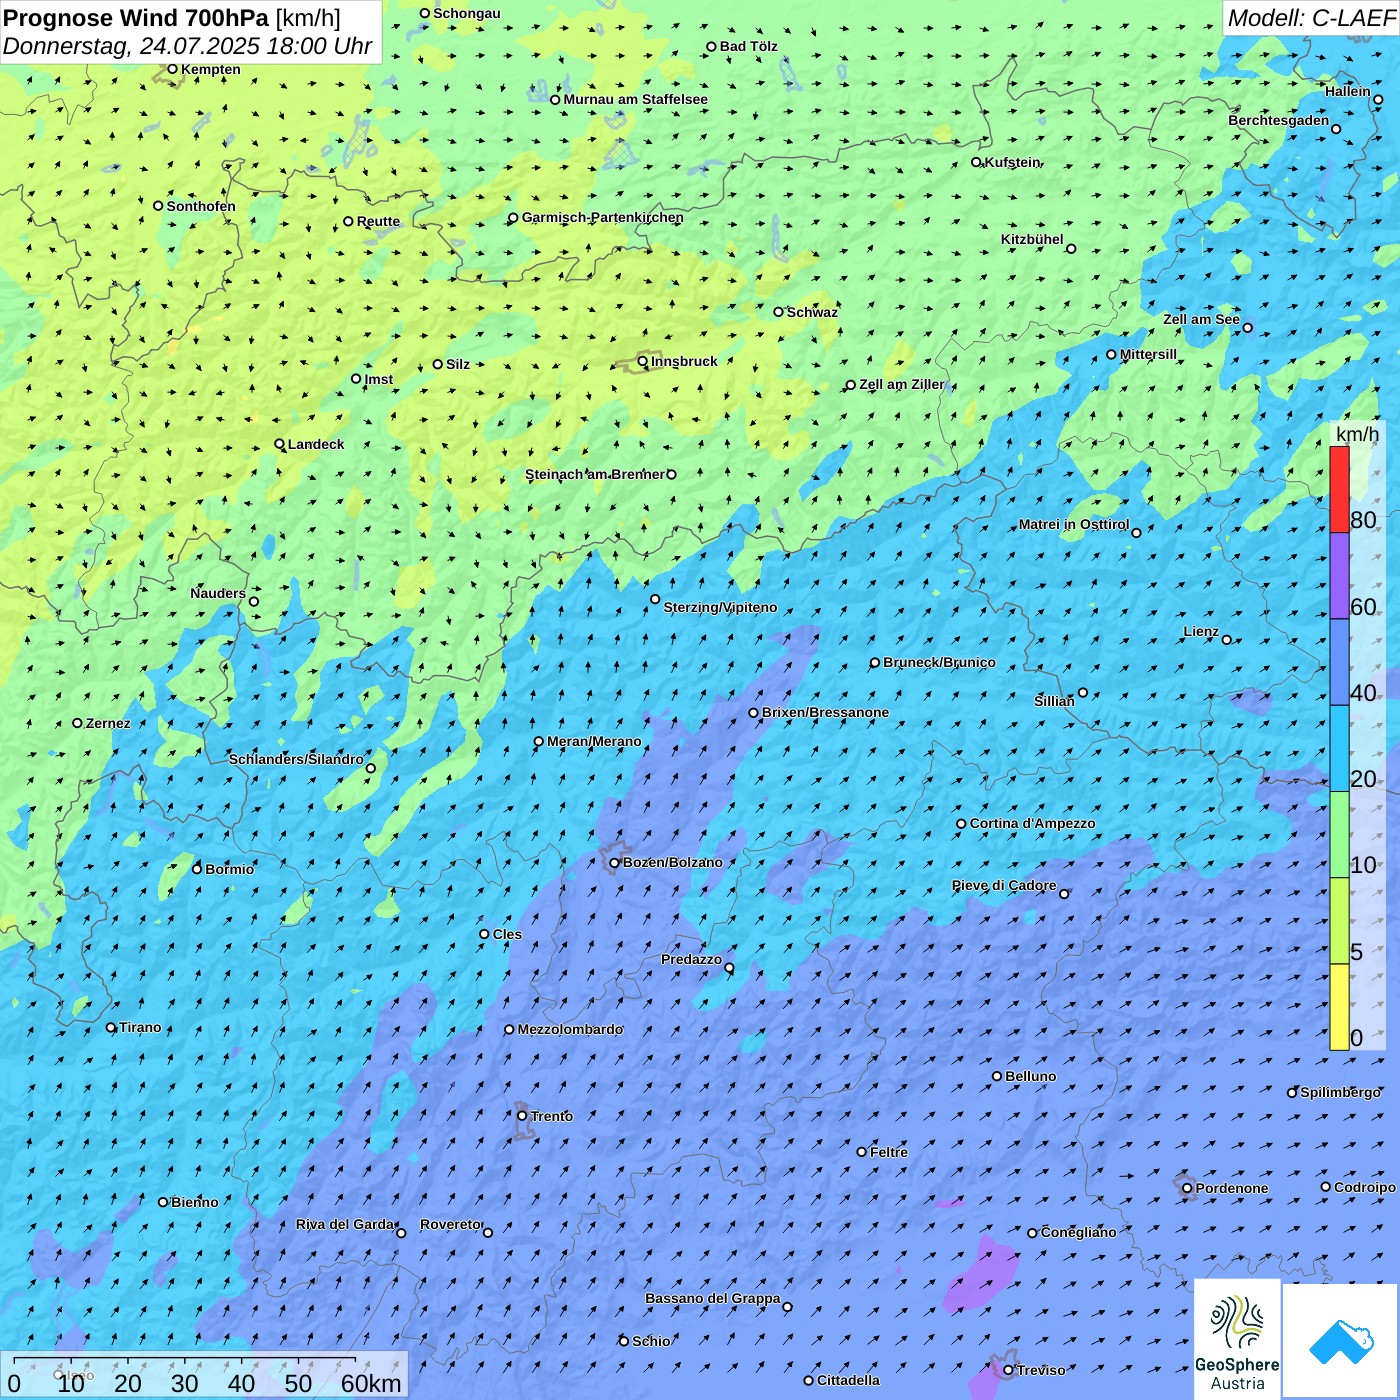Click the 'Sonthofen' label
The width and height of the screenshot is (1400, 1400).
pyautogui.click(x=201, y=206)
